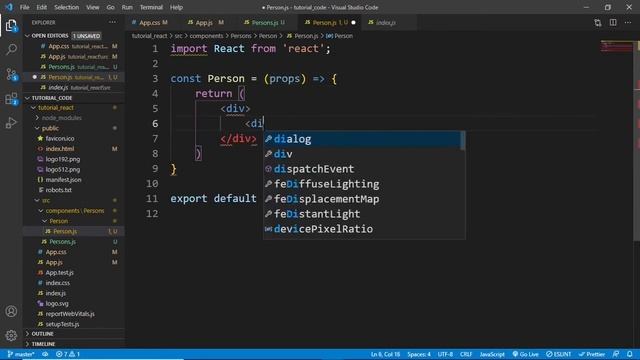Collapse the tutorial_react folder

(x=73, y=108)
